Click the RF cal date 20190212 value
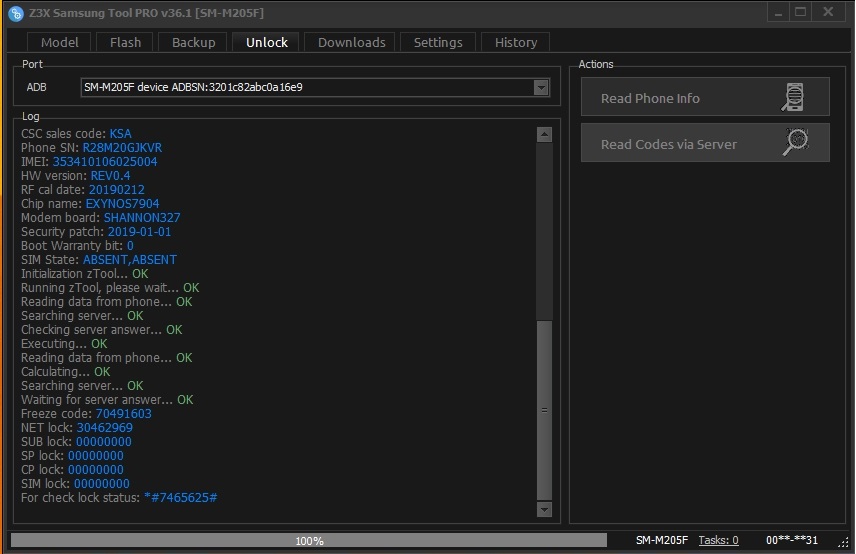 [x=117, y=190]
